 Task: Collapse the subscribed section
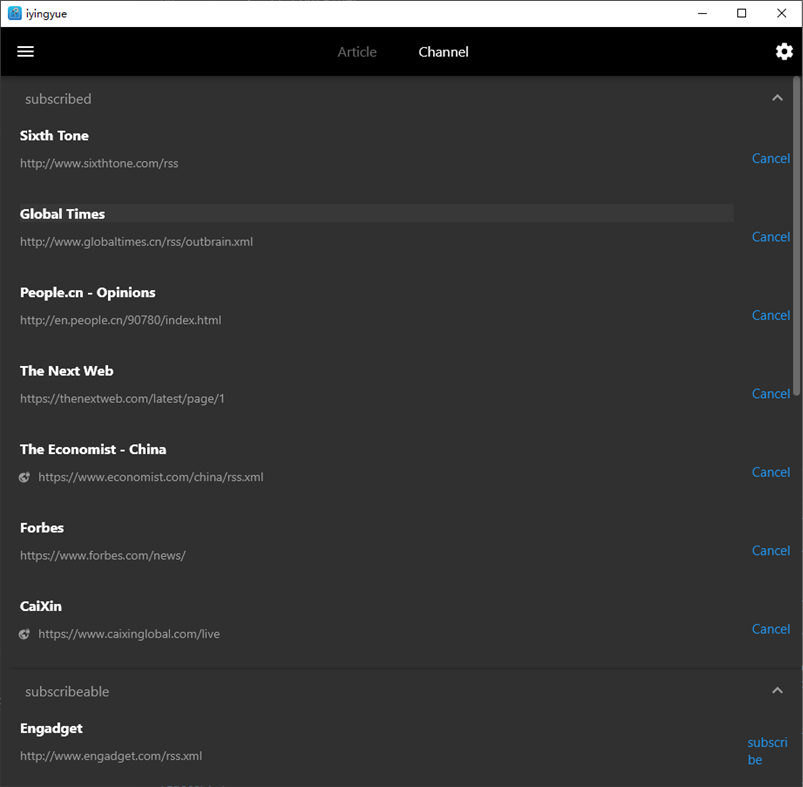pos(777,98)
